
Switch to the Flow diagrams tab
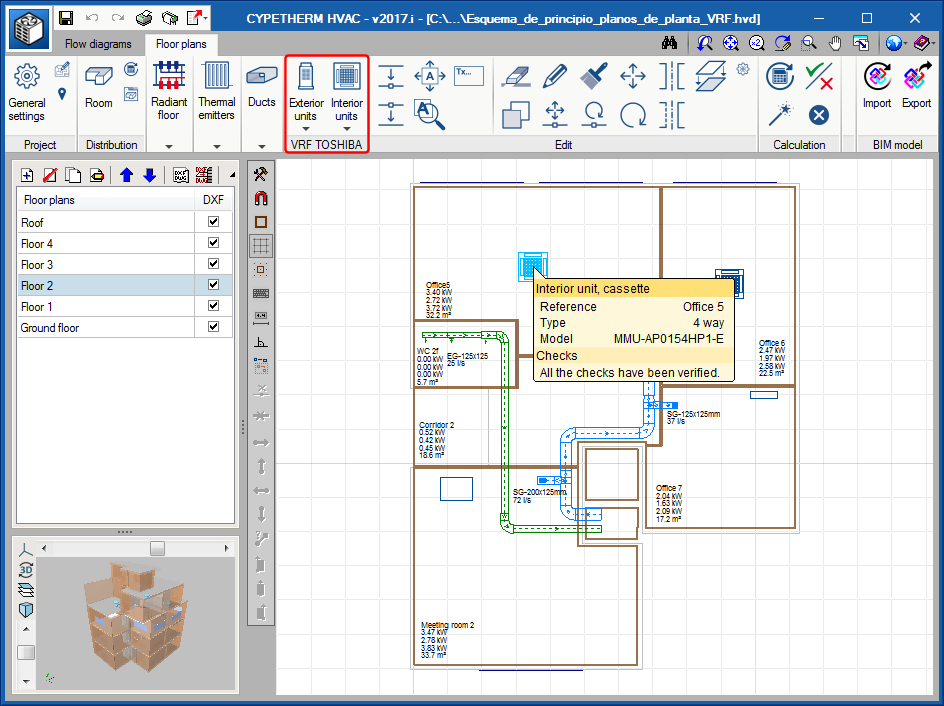point(98,44)
